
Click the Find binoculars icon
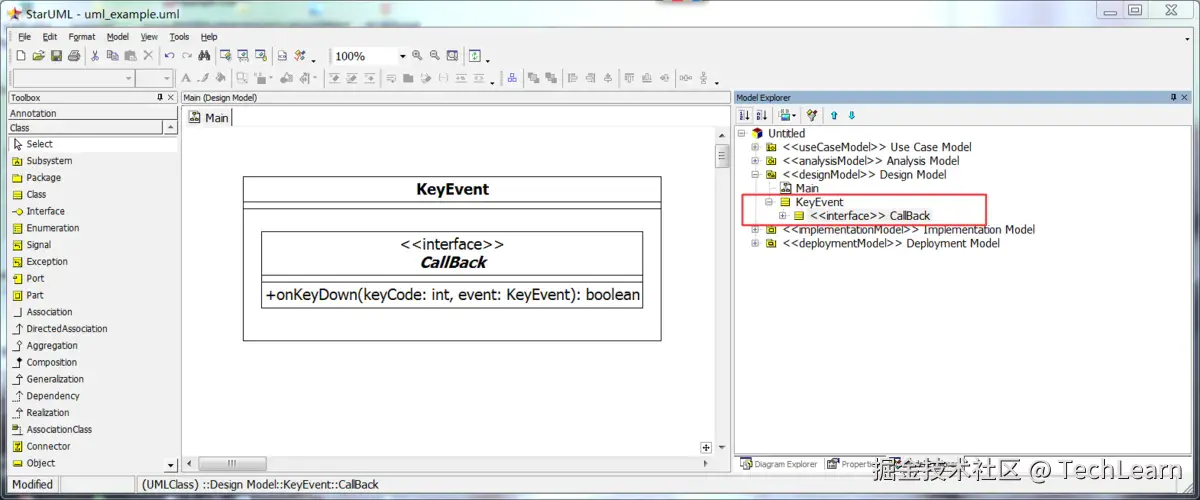(203, 56)
